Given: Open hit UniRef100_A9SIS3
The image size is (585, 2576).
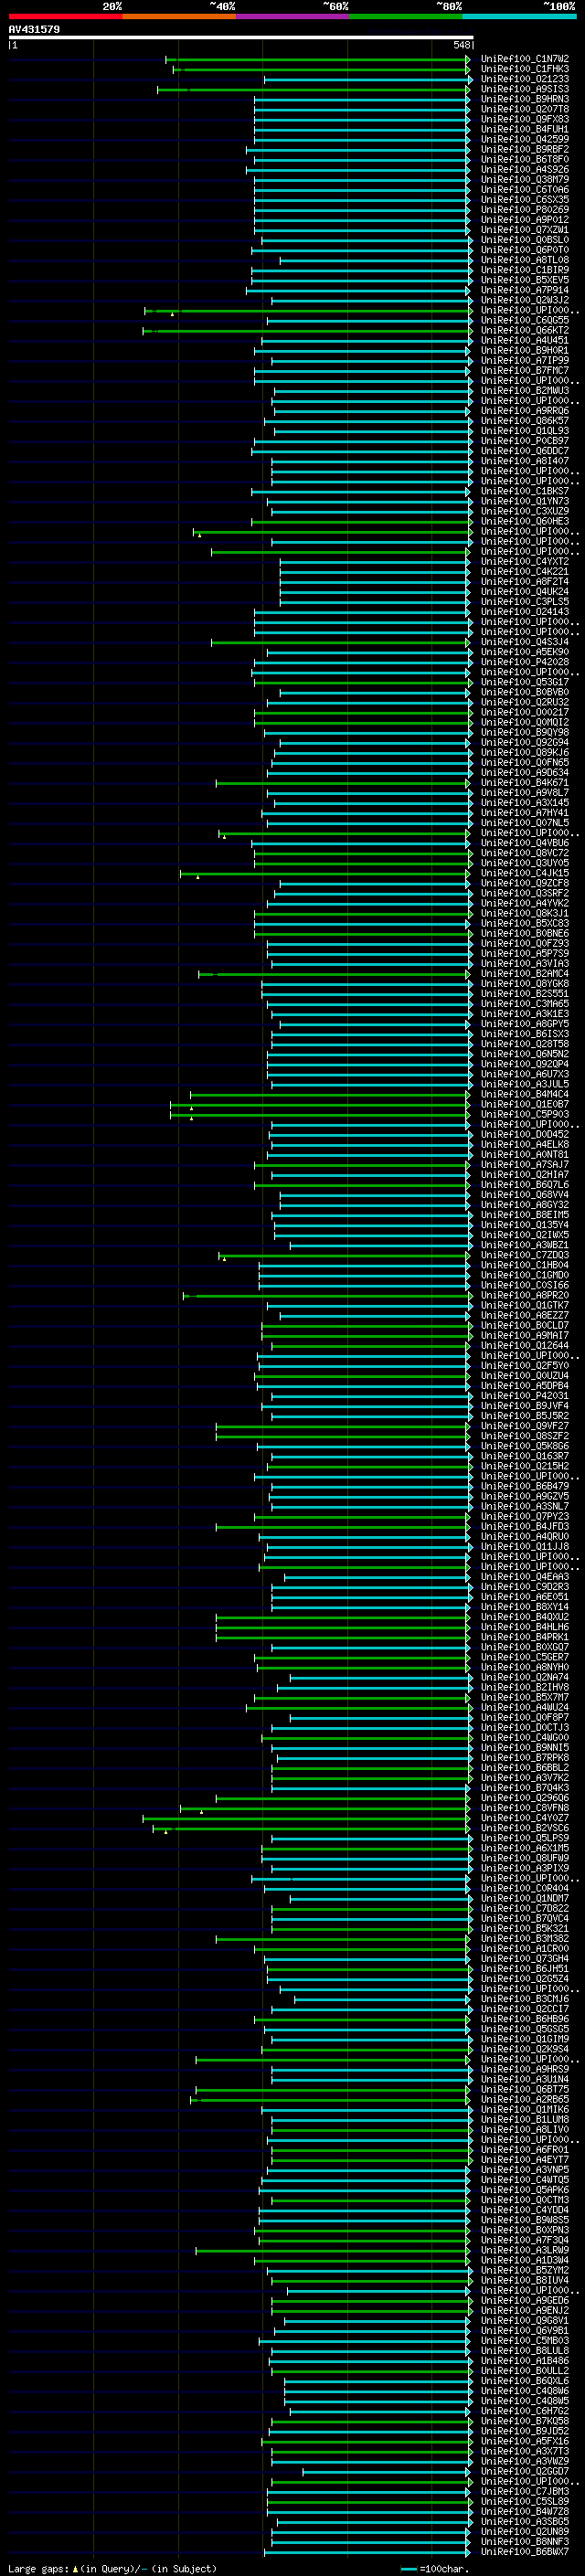Looking at the screenshot, I should (x=524, y=89).
